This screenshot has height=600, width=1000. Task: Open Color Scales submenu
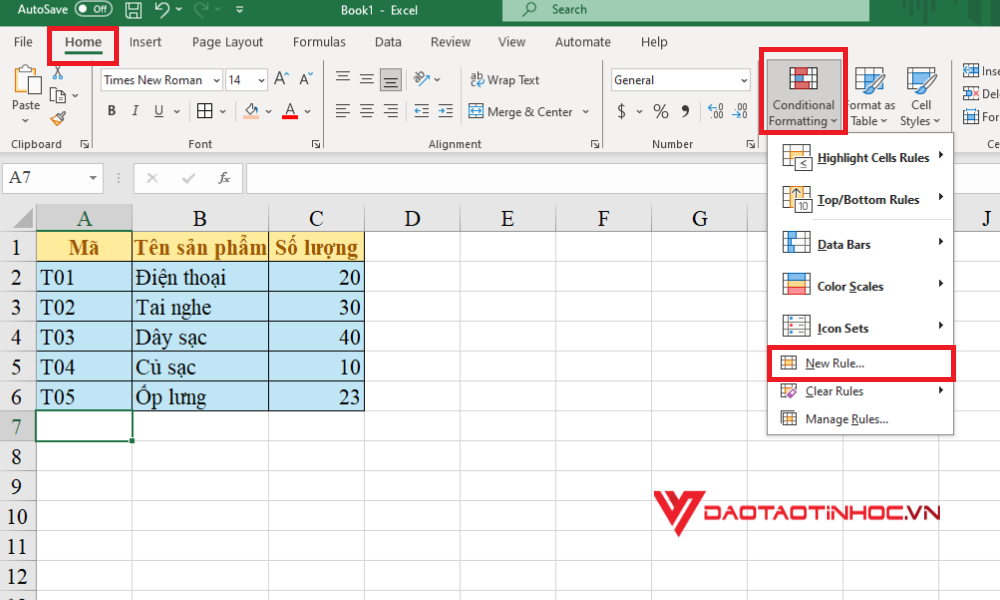tap(860, 286)
